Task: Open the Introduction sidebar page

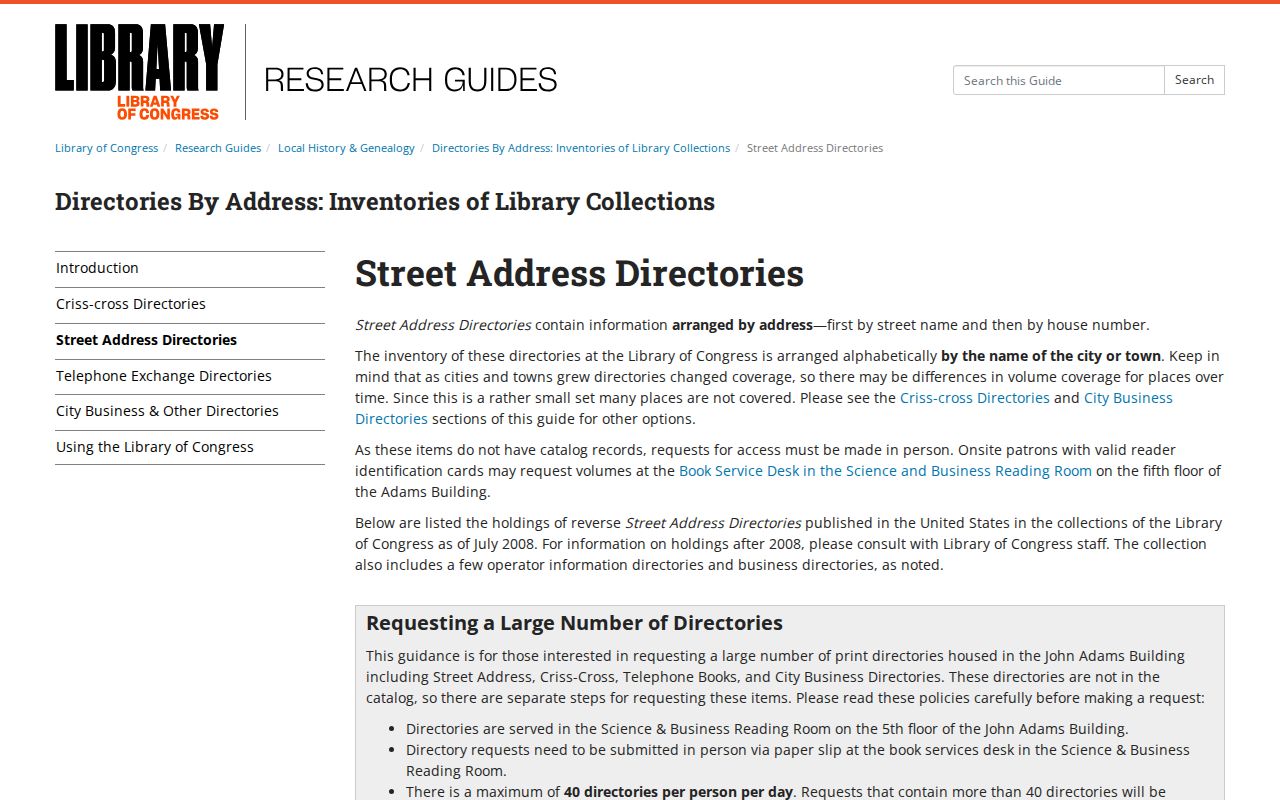Action: tap(190, 268)
